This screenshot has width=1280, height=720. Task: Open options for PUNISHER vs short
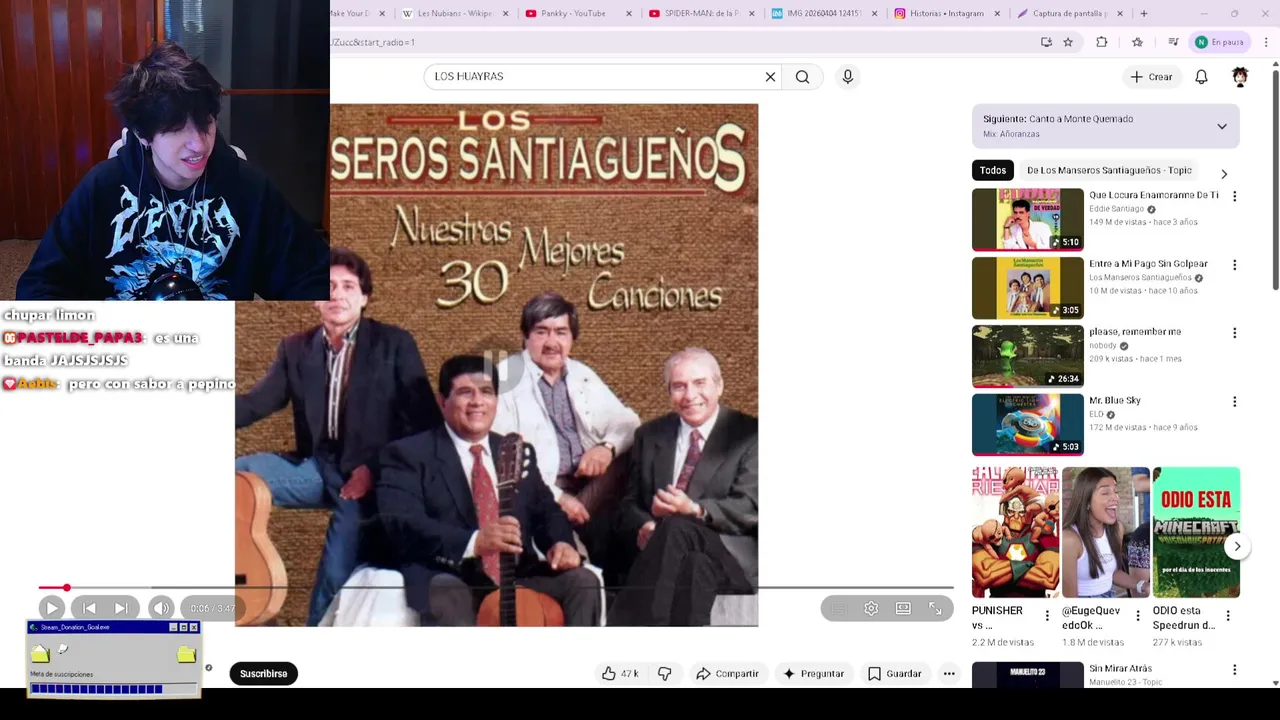tap(1047, 616)
